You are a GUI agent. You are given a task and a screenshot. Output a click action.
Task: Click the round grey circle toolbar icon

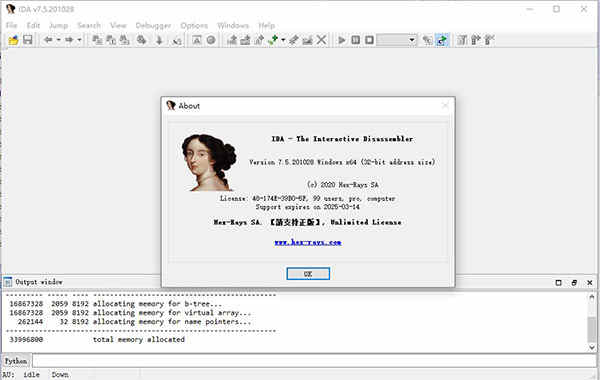click(x=211, y=40)
